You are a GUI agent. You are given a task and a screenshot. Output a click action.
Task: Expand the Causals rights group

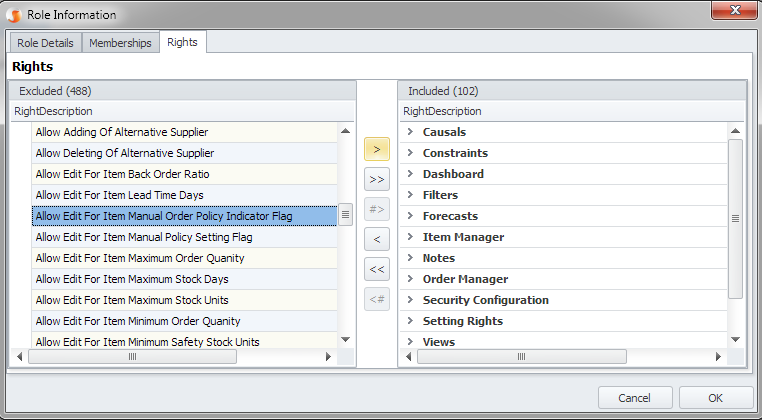410,132
